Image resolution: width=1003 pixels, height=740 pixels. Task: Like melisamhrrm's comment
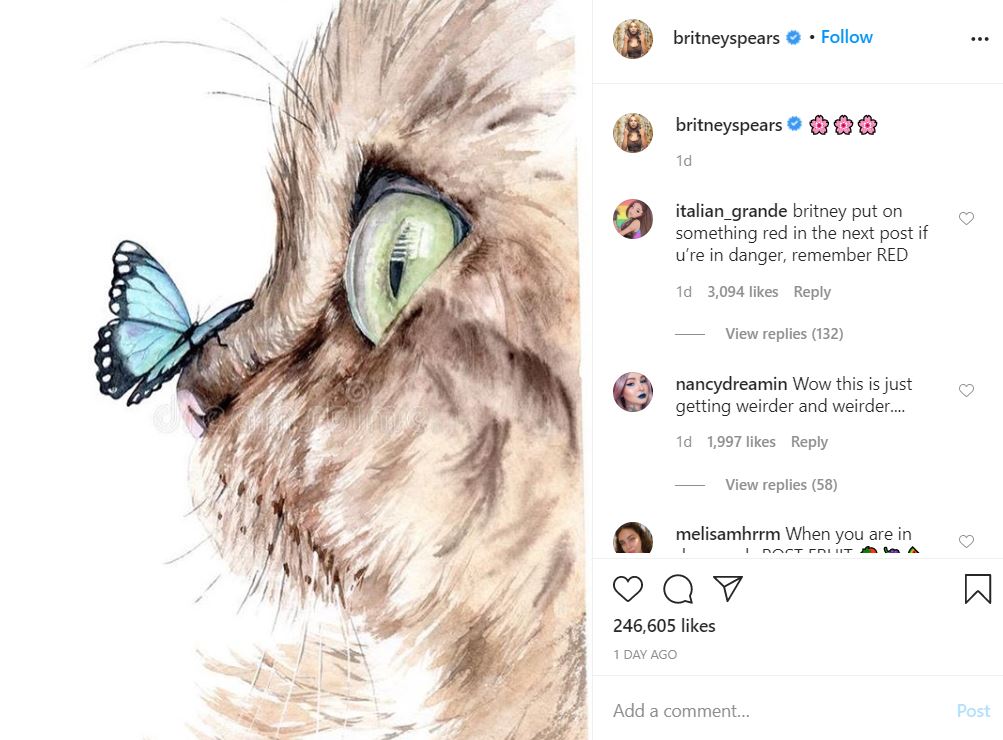pyautogui.click(x=966, y=541)
